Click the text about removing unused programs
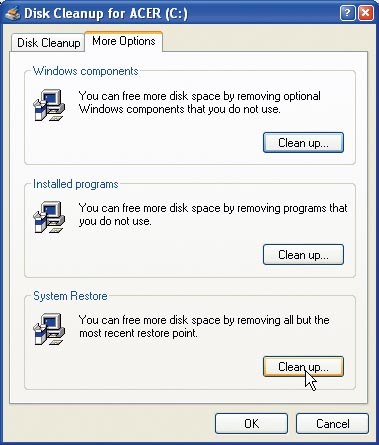Screen dimensions: 379x445 (x=213, y=215)
